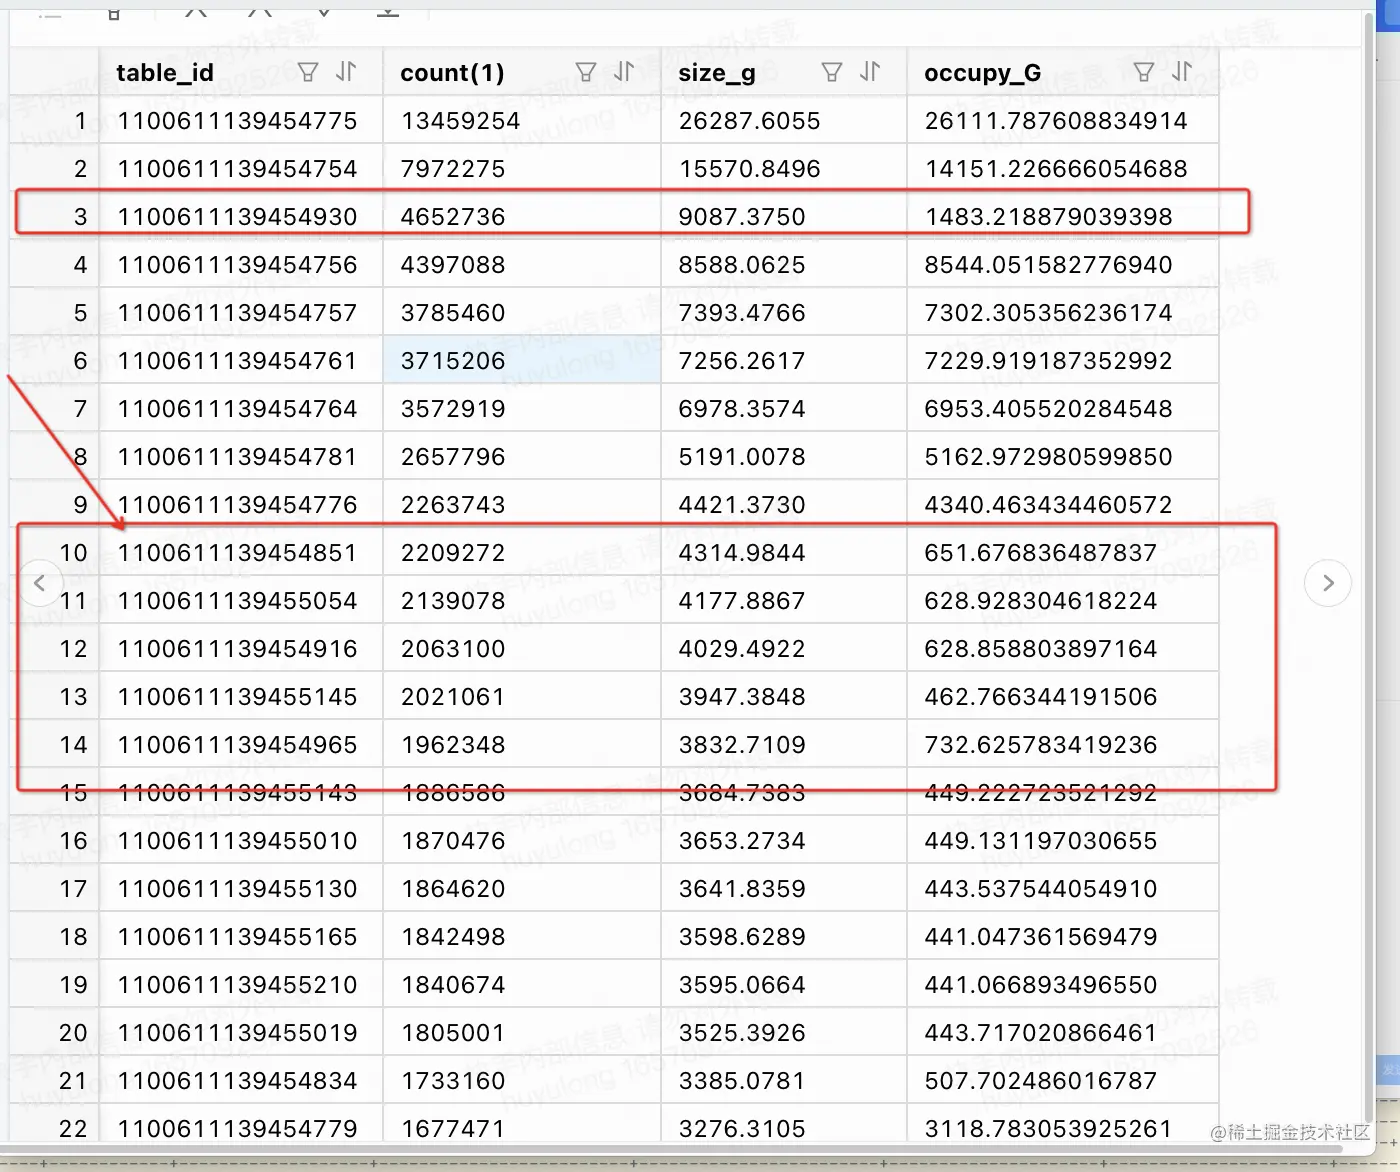Select occupy_G cell 6953.405520284548
Screen dimensions: 1400x1172
coord(1063,409)
